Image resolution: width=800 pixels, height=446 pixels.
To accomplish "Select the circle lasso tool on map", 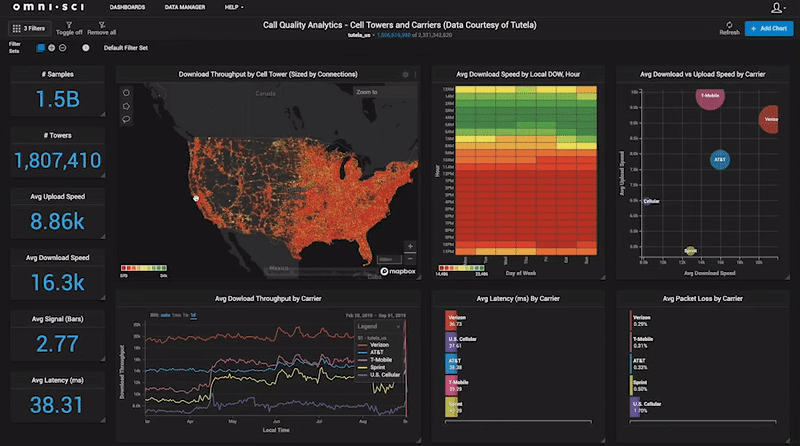I will pos(126,93).
